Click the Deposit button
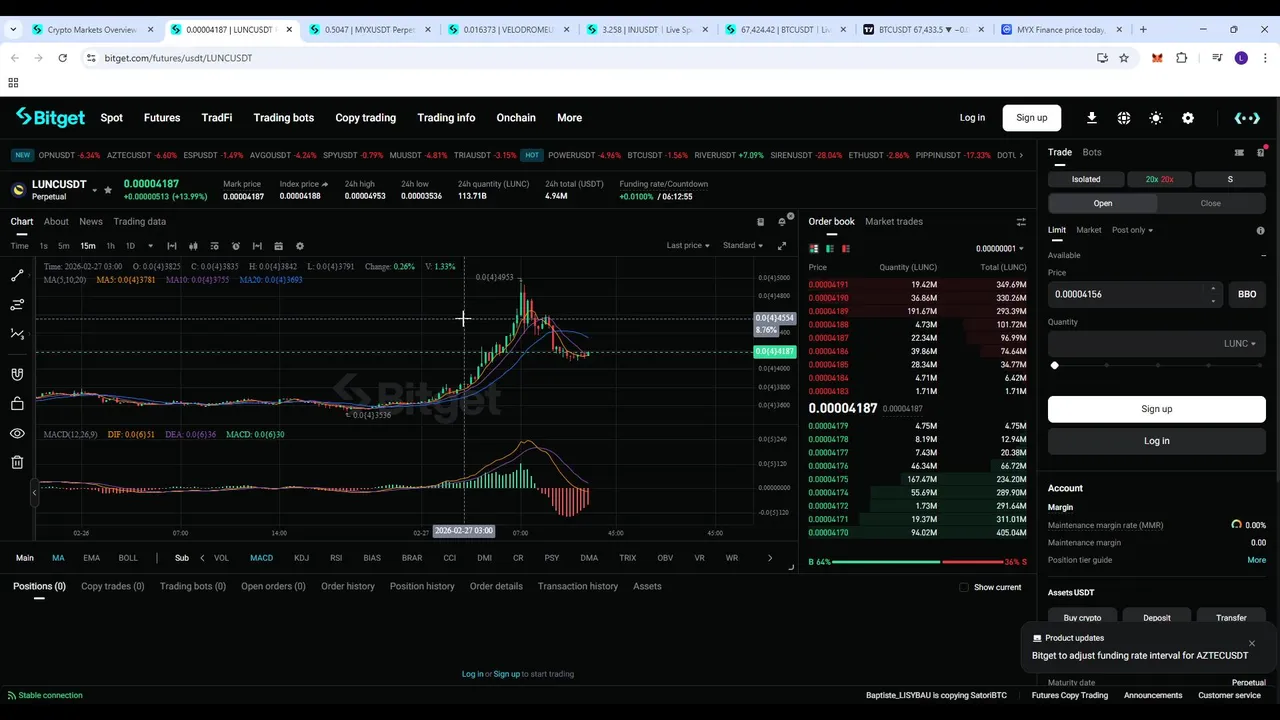Screen dimensions: 1280x720 [x=1157, y=618]
